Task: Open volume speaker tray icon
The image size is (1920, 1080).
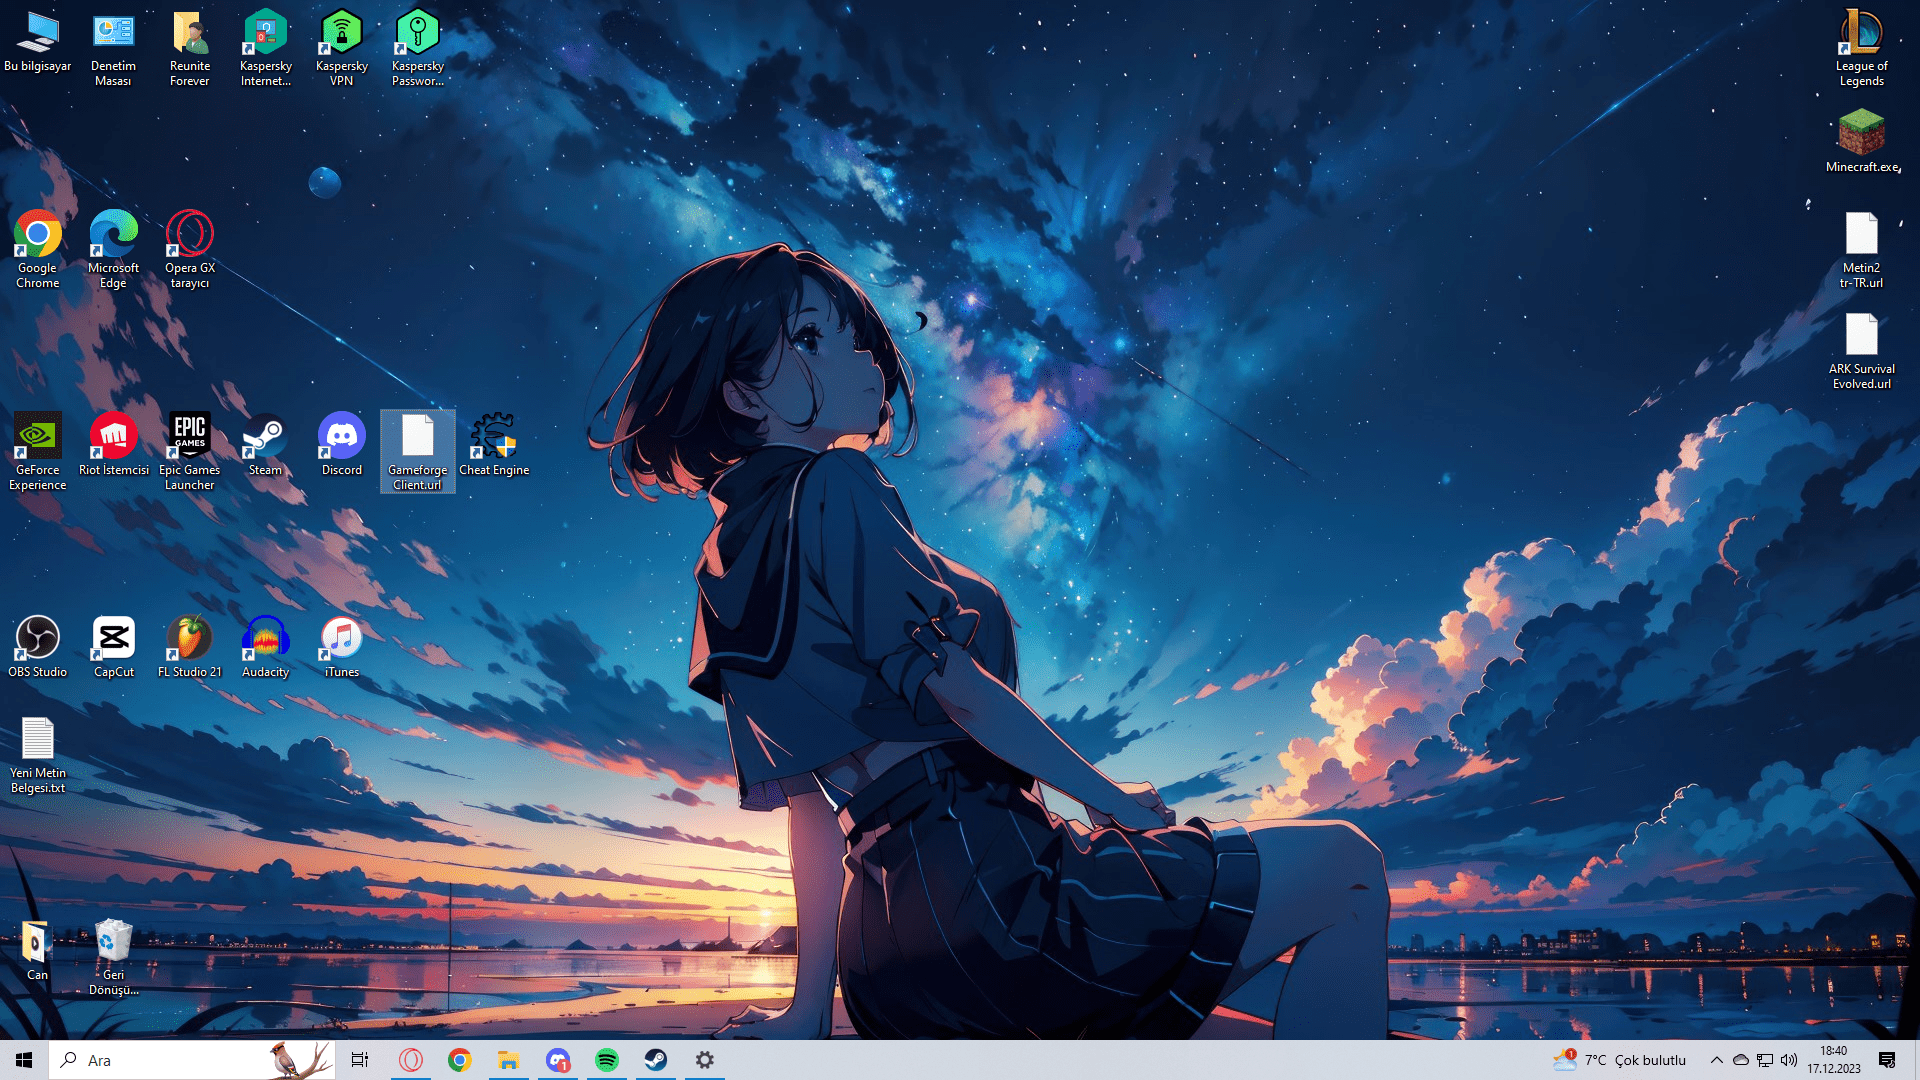Action: (1789, 1060)
